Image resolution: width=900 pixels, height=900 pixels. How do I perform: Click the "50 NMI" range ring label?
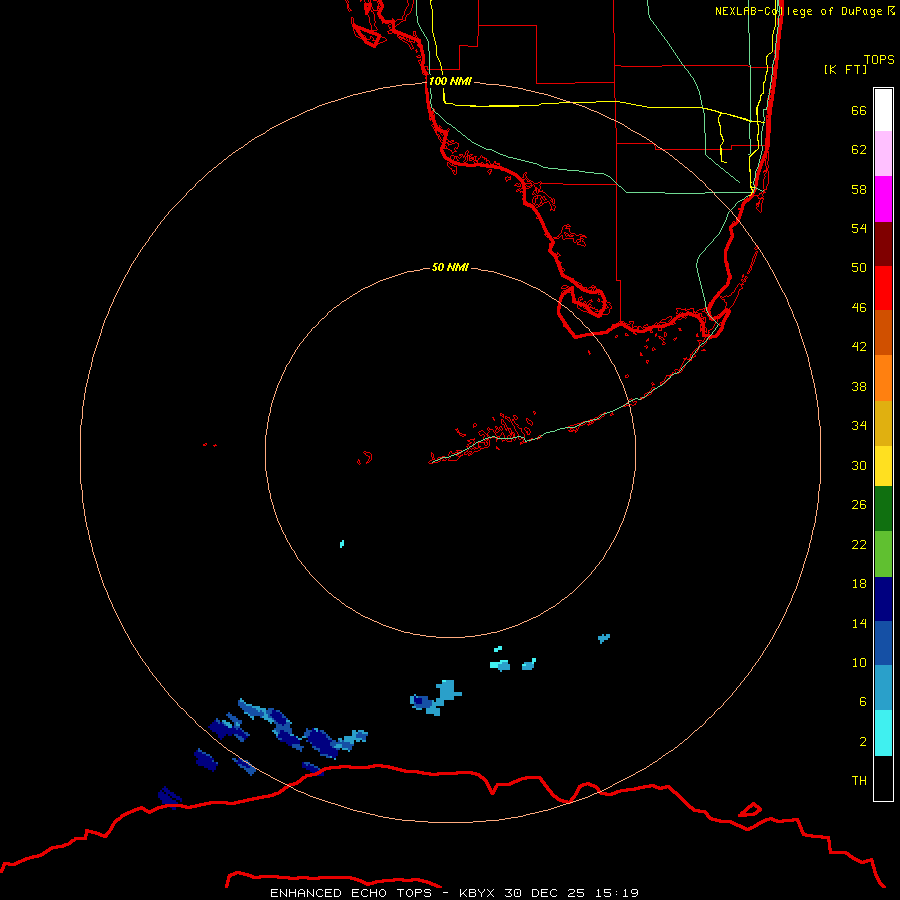pyautogui.click(x=450, y=267)
